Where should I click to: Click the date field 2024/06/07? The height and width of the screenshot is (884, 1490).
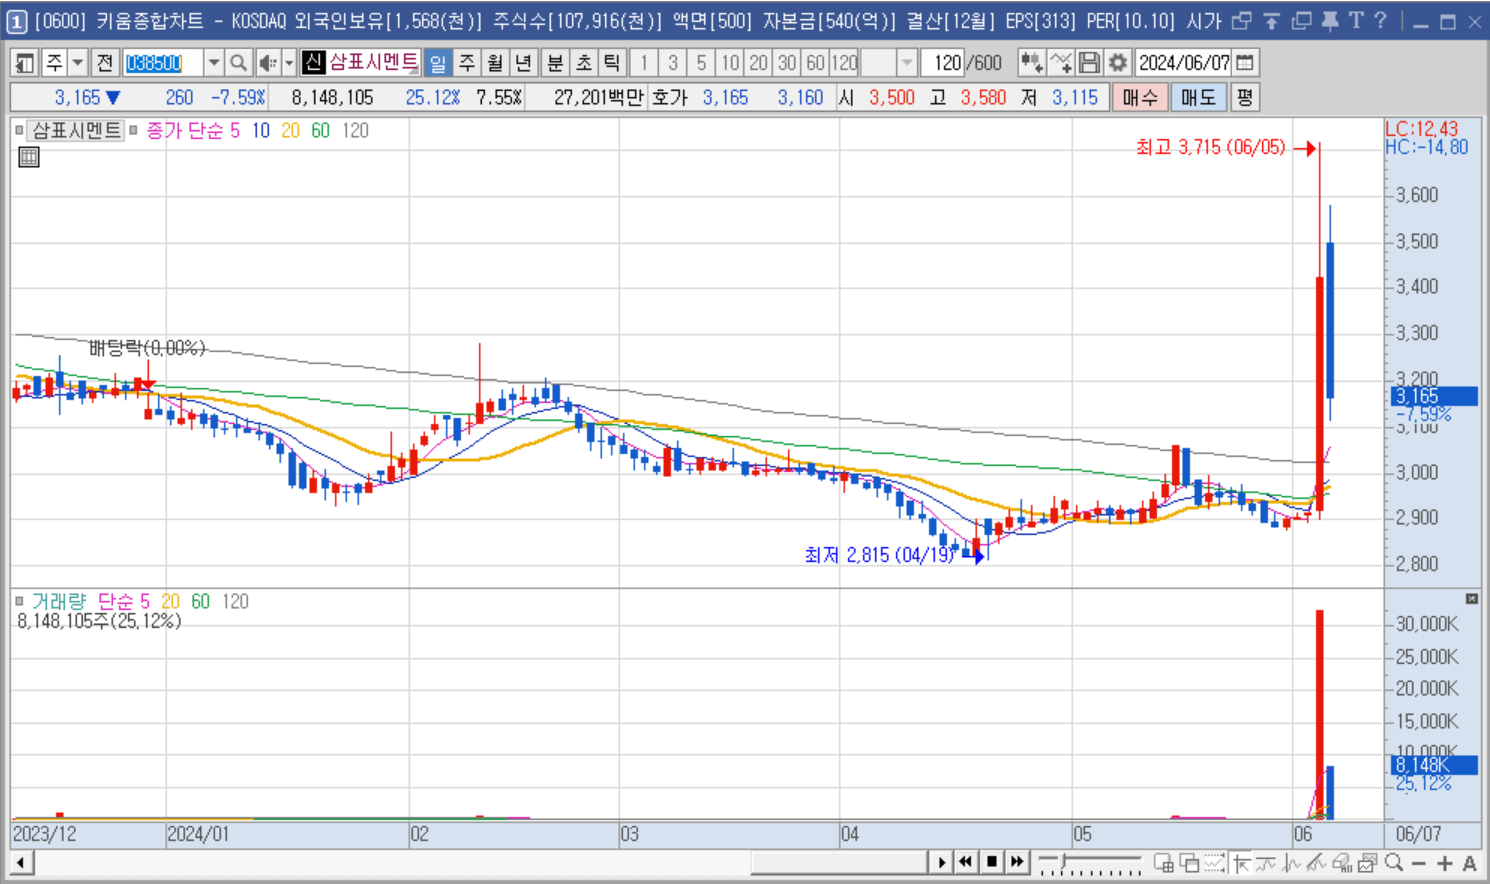1184,63
